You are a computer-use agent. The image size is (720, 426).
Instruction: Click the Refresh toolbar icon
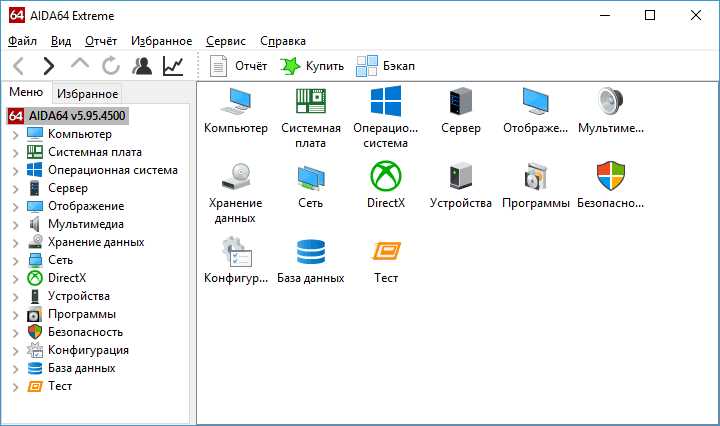click(x=111, y=66)
